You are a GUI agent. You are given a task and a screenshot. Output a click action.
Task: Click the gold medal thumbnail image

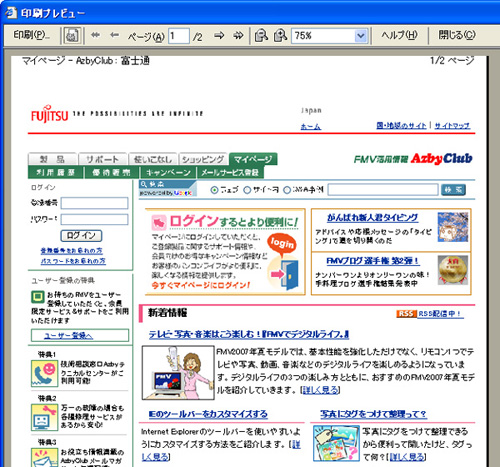453,270
